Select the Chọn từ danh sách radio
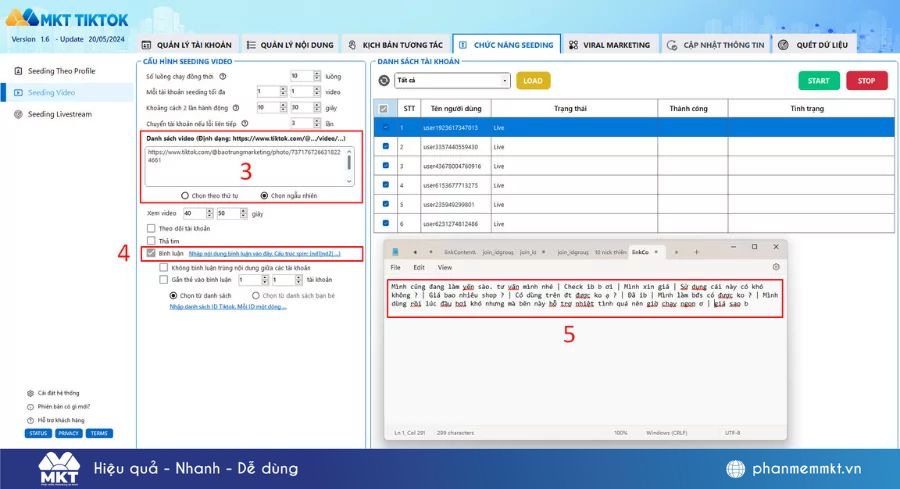This screenshot has width=900, height=489. tap(173, 296)
